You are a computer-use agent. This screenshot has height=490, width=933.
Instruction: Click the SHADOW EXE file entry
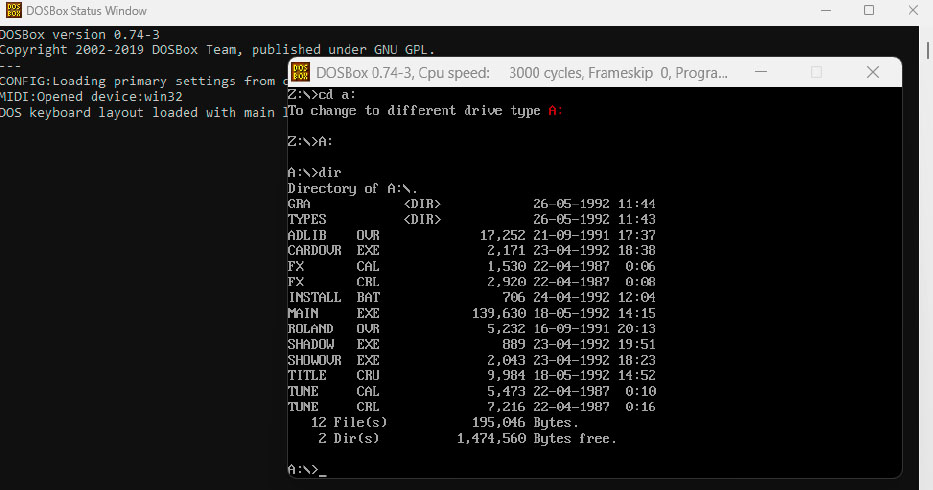471,344
